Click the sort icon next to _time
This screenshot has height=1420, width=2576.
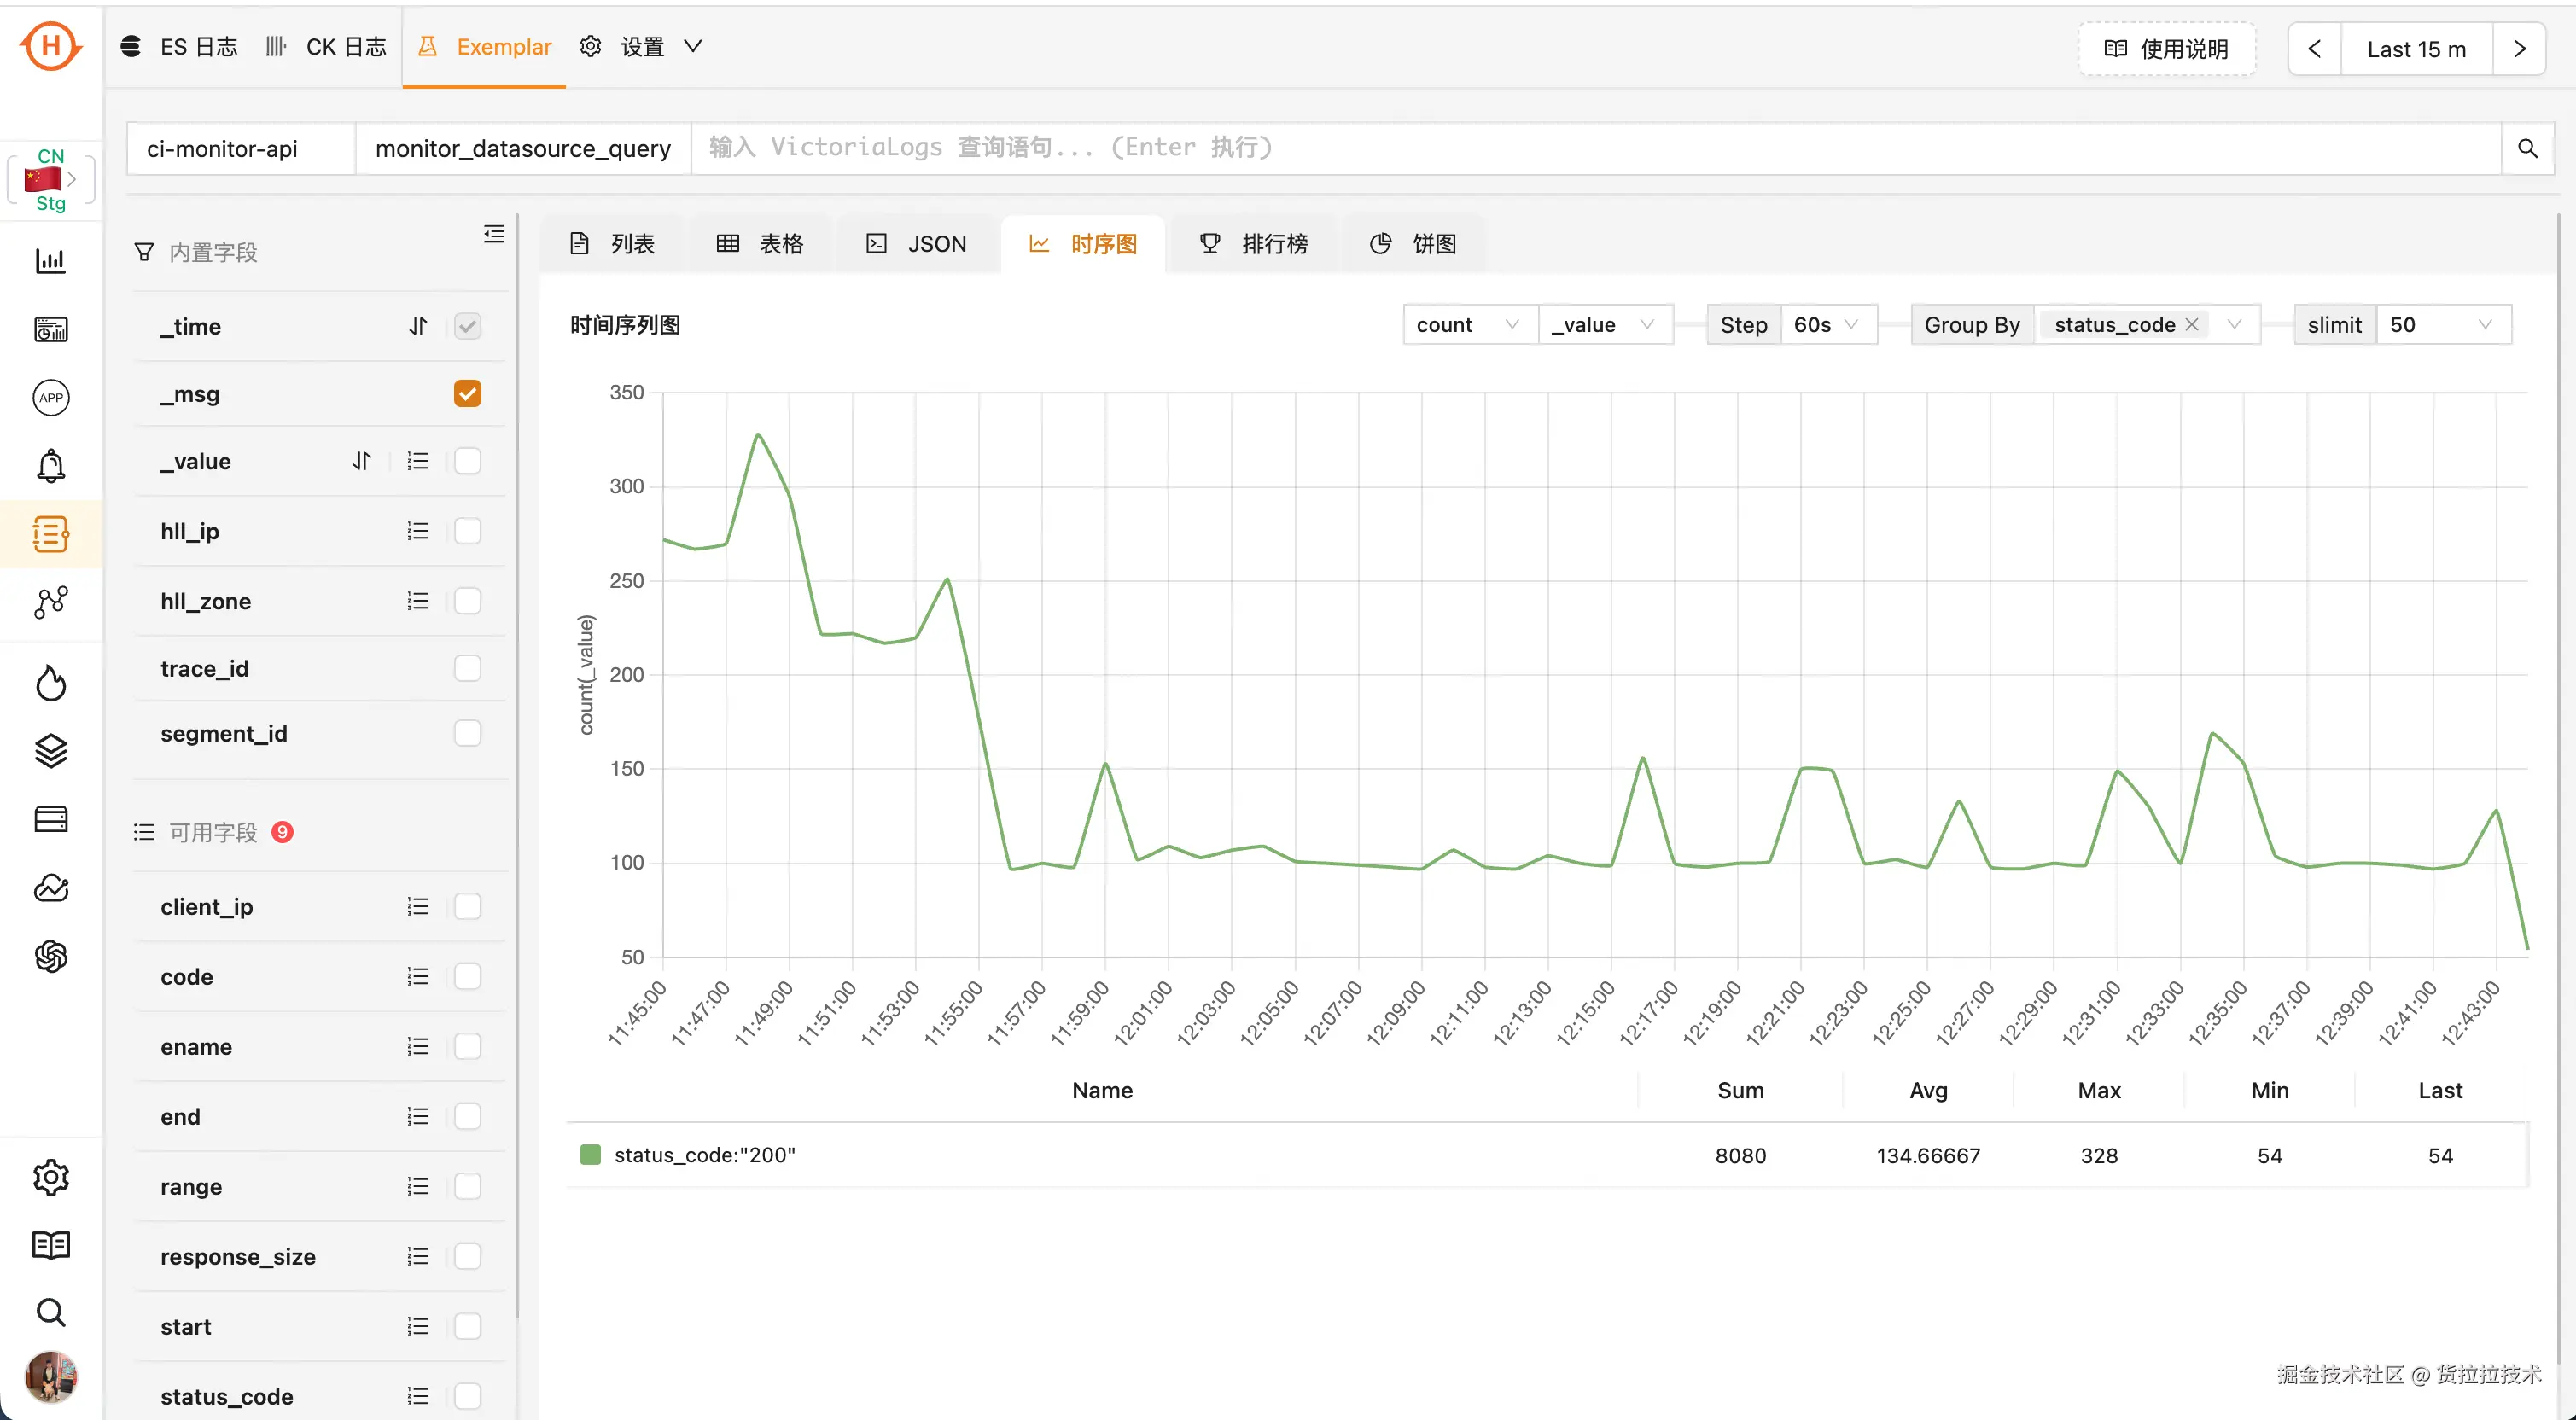click(x=418, y=326)
